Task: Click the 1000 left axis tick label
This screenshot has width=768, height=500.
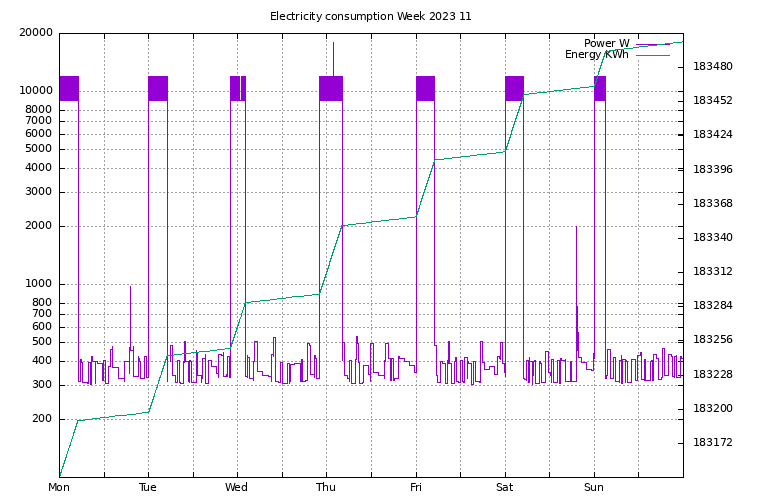Action: (40, 284)
